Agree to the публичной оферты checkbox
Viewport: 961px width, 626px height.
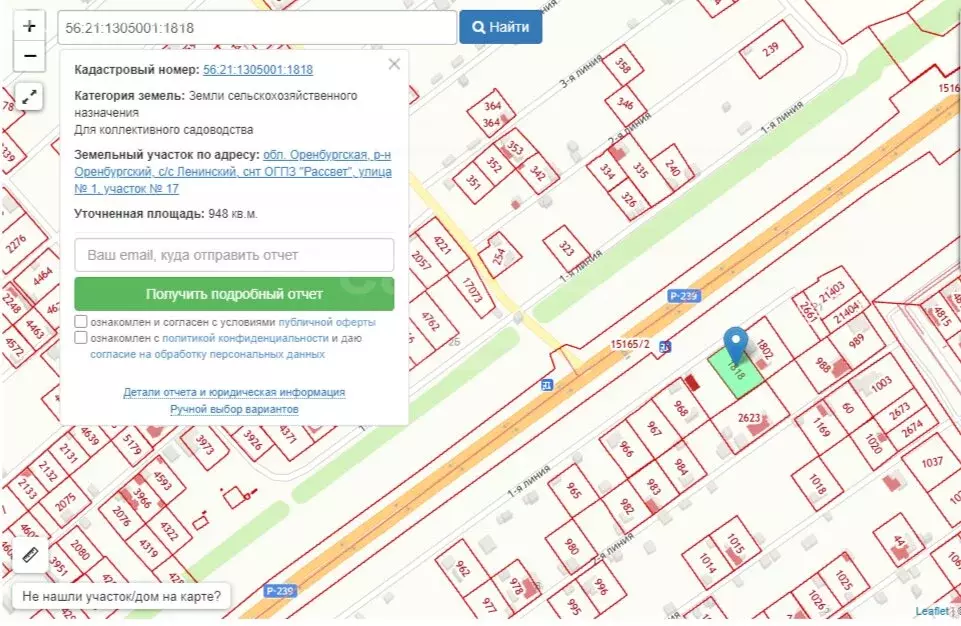(x=81, y=322)
